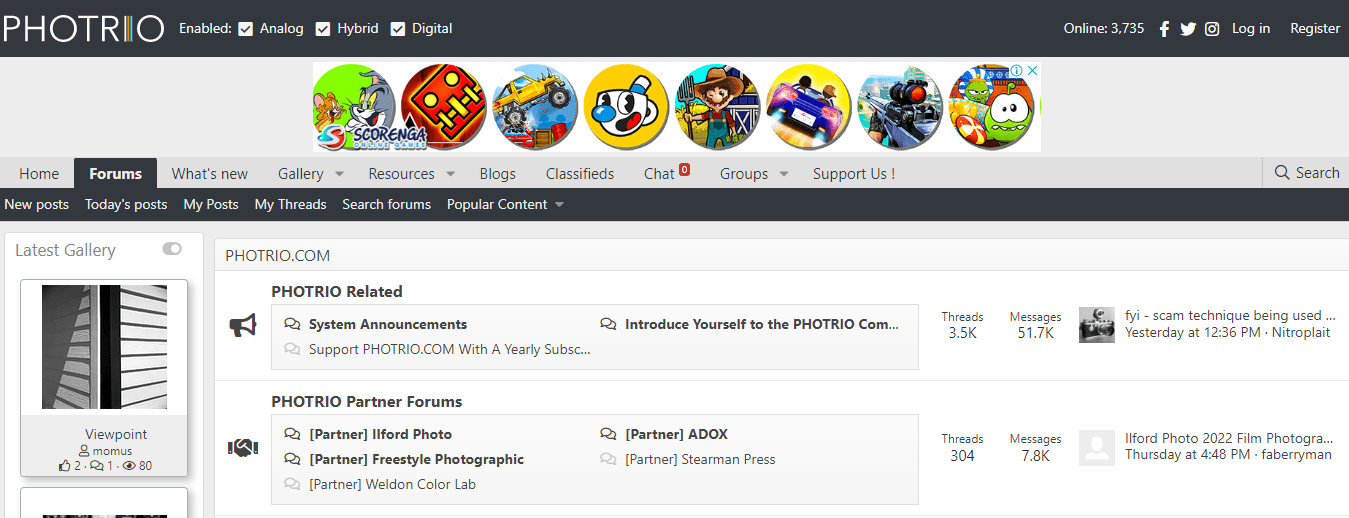Click the chat icon beside [Partner] ADOX
The height and width of the screenshot is (518, 1349).
point(608,434)
